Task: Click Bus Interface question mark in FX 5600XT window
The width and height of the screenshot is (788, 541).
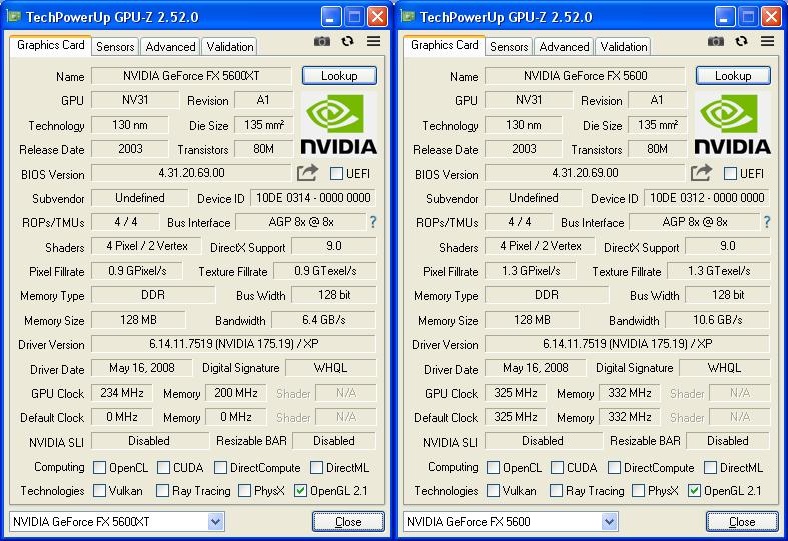Action: pos(373,222)
